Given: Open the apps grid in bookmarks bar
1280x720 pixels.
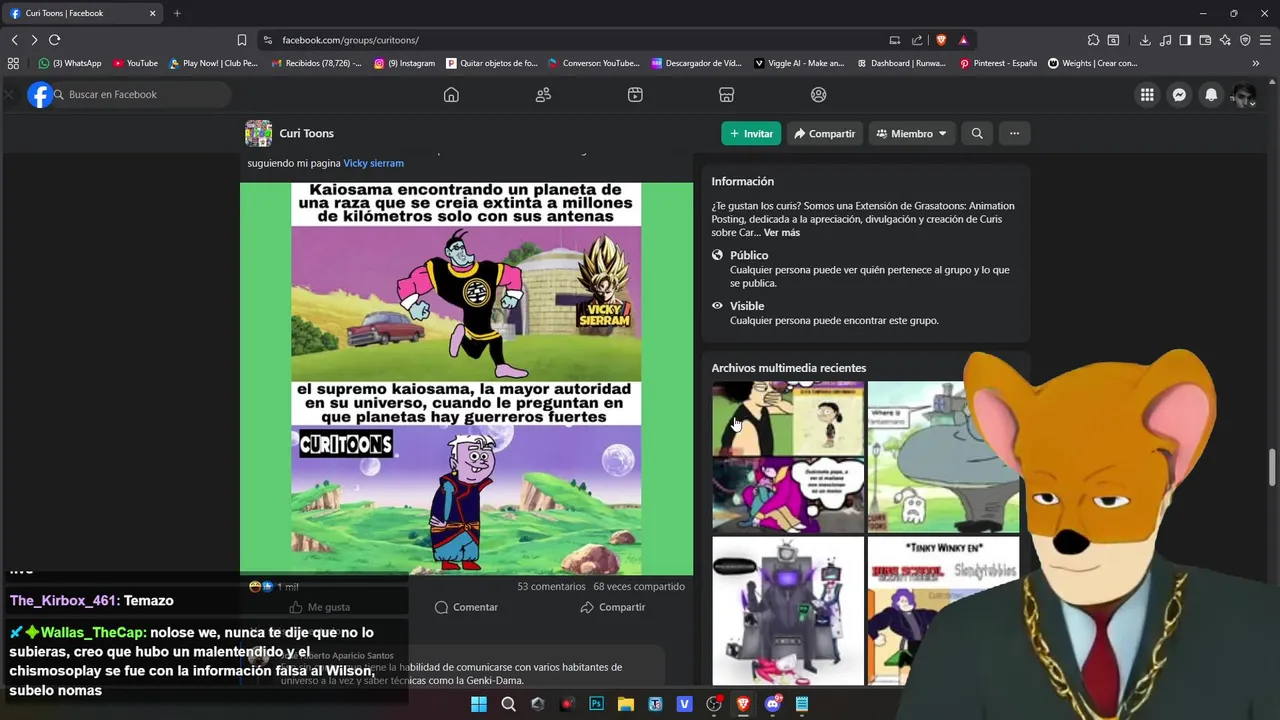Looking at the screenshot, I should click(x=13, y=63).
